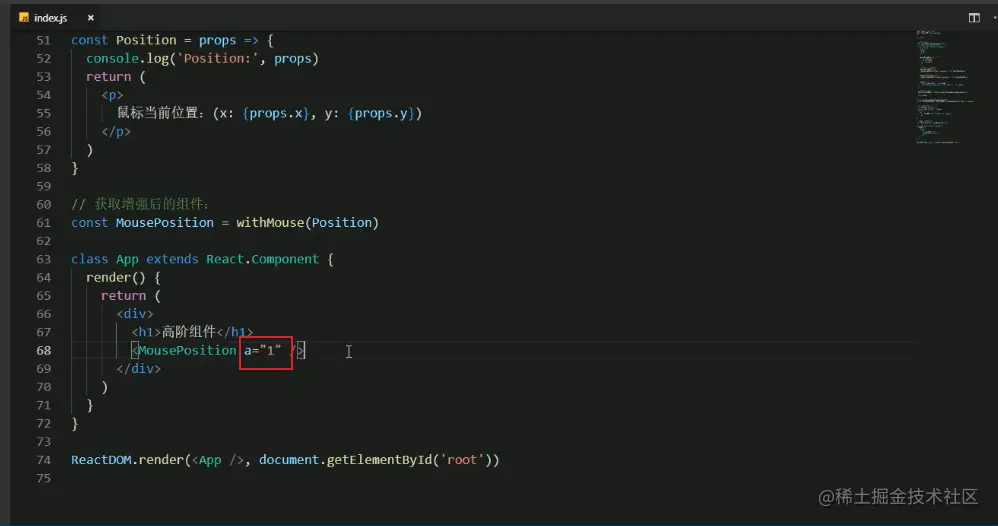Click 'Position' constant name on line 51

coord(146,40)
